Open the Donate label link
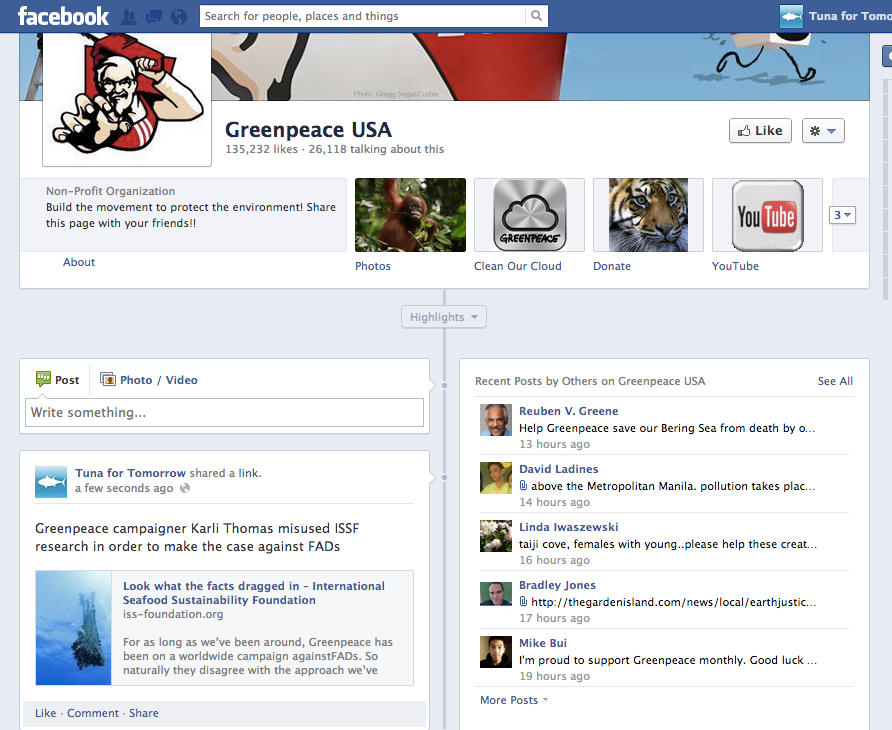The image size is (892, 730). point(612,266)
